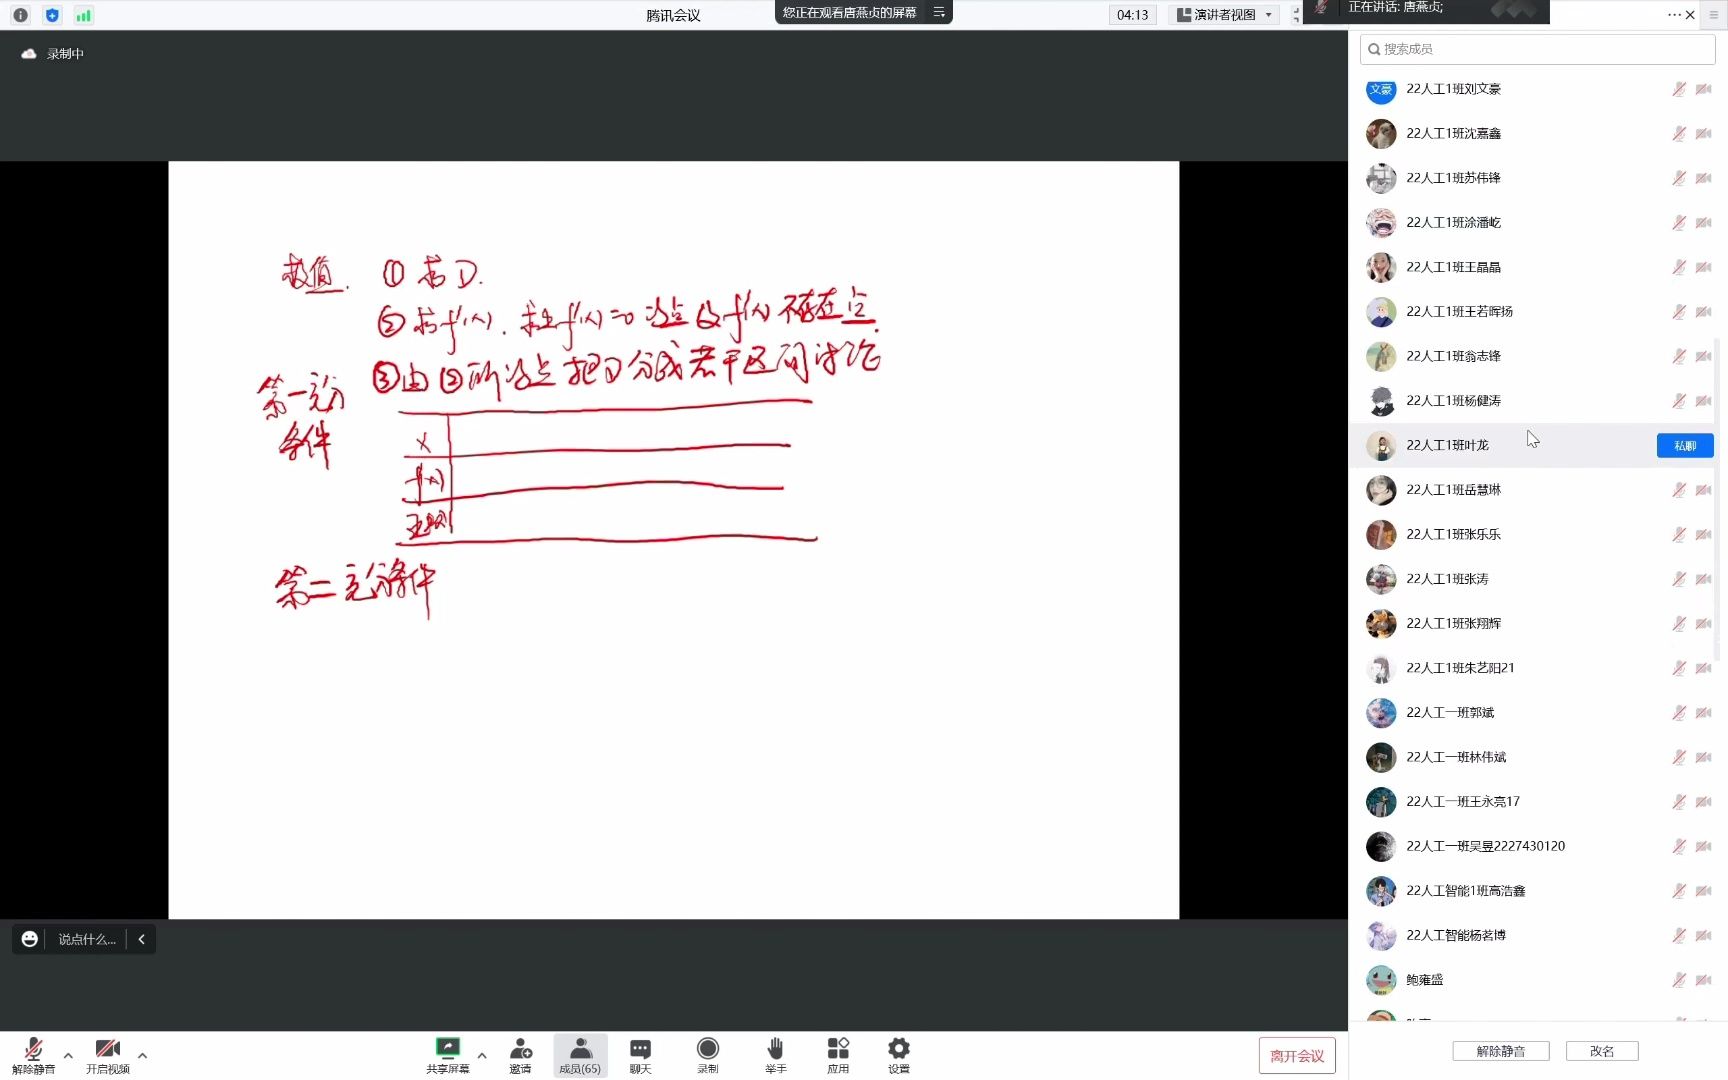Close the member panel with X button
Image resolution: width=1728 pixels, height=1080 pixels.
[x=1690, y=15]
